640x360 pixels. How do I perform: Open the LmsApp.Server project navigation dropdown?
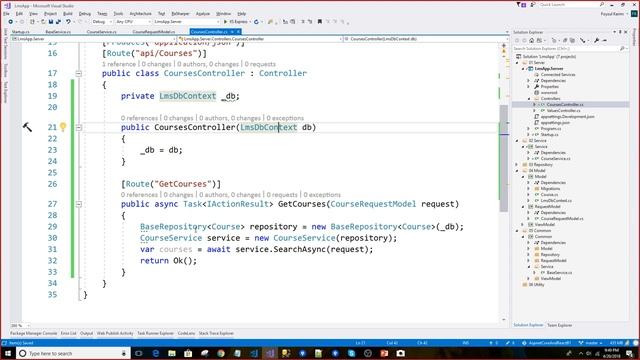tap(93, 39)
